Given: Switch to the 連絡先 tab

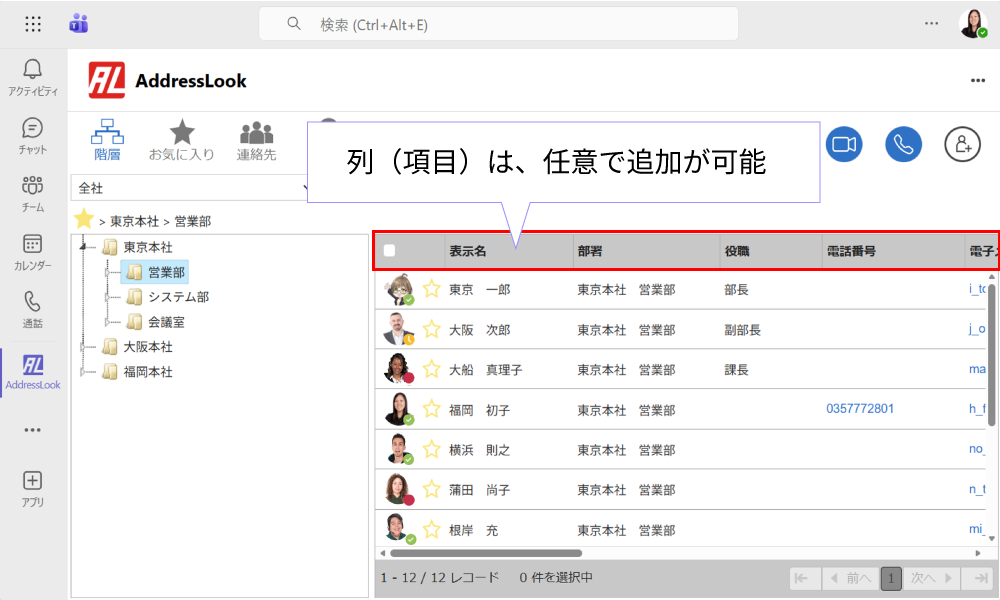Looking at the screenshot, I should point(256,140).
